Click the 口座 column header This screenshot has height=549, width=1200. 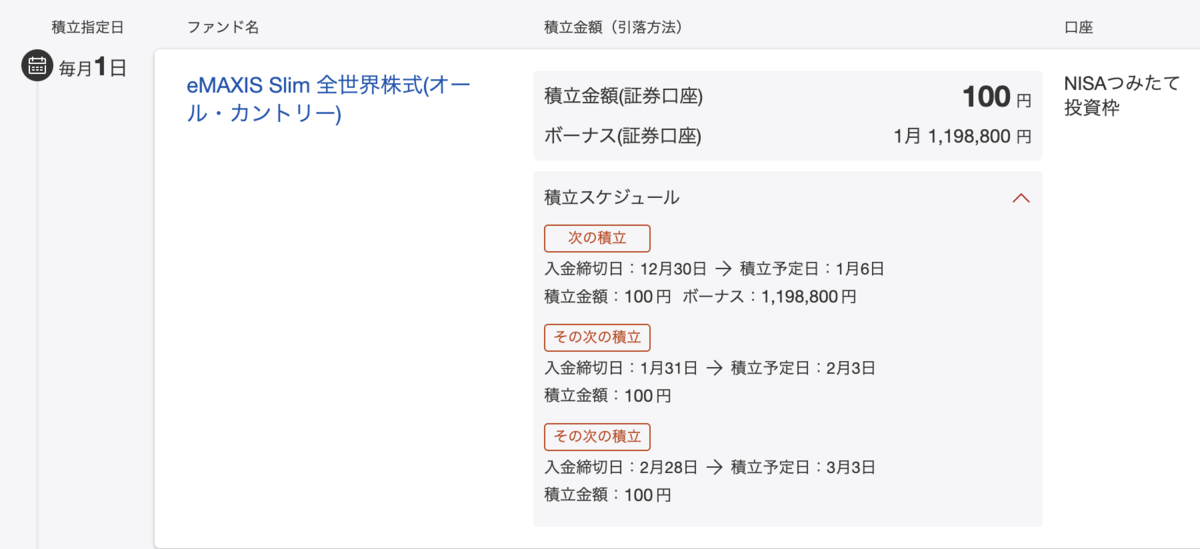[x=1079, y=28]
